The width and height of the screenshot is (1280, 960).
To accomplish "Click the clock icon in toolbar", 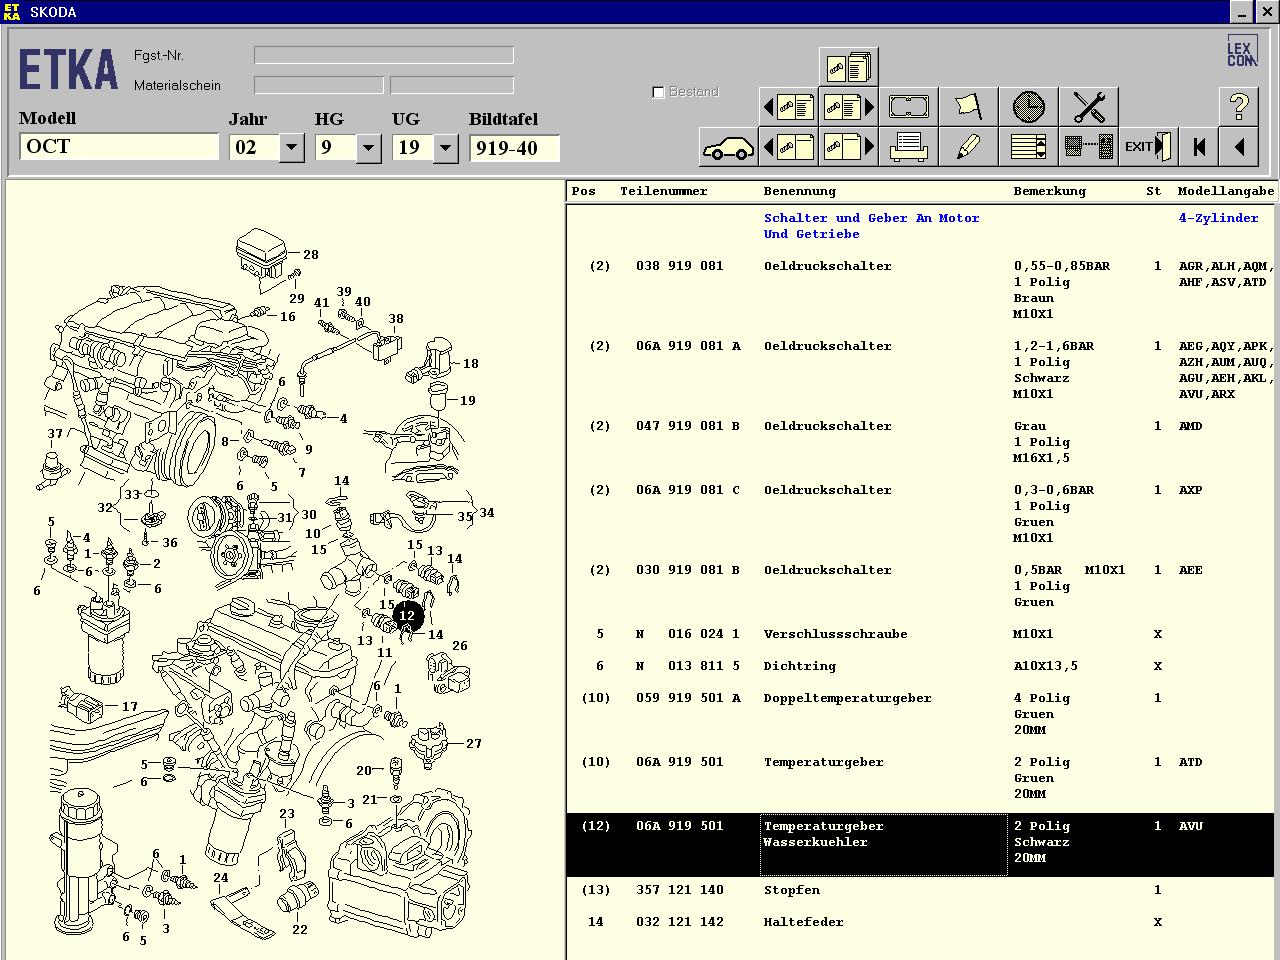I will (x=1028, y=107).
